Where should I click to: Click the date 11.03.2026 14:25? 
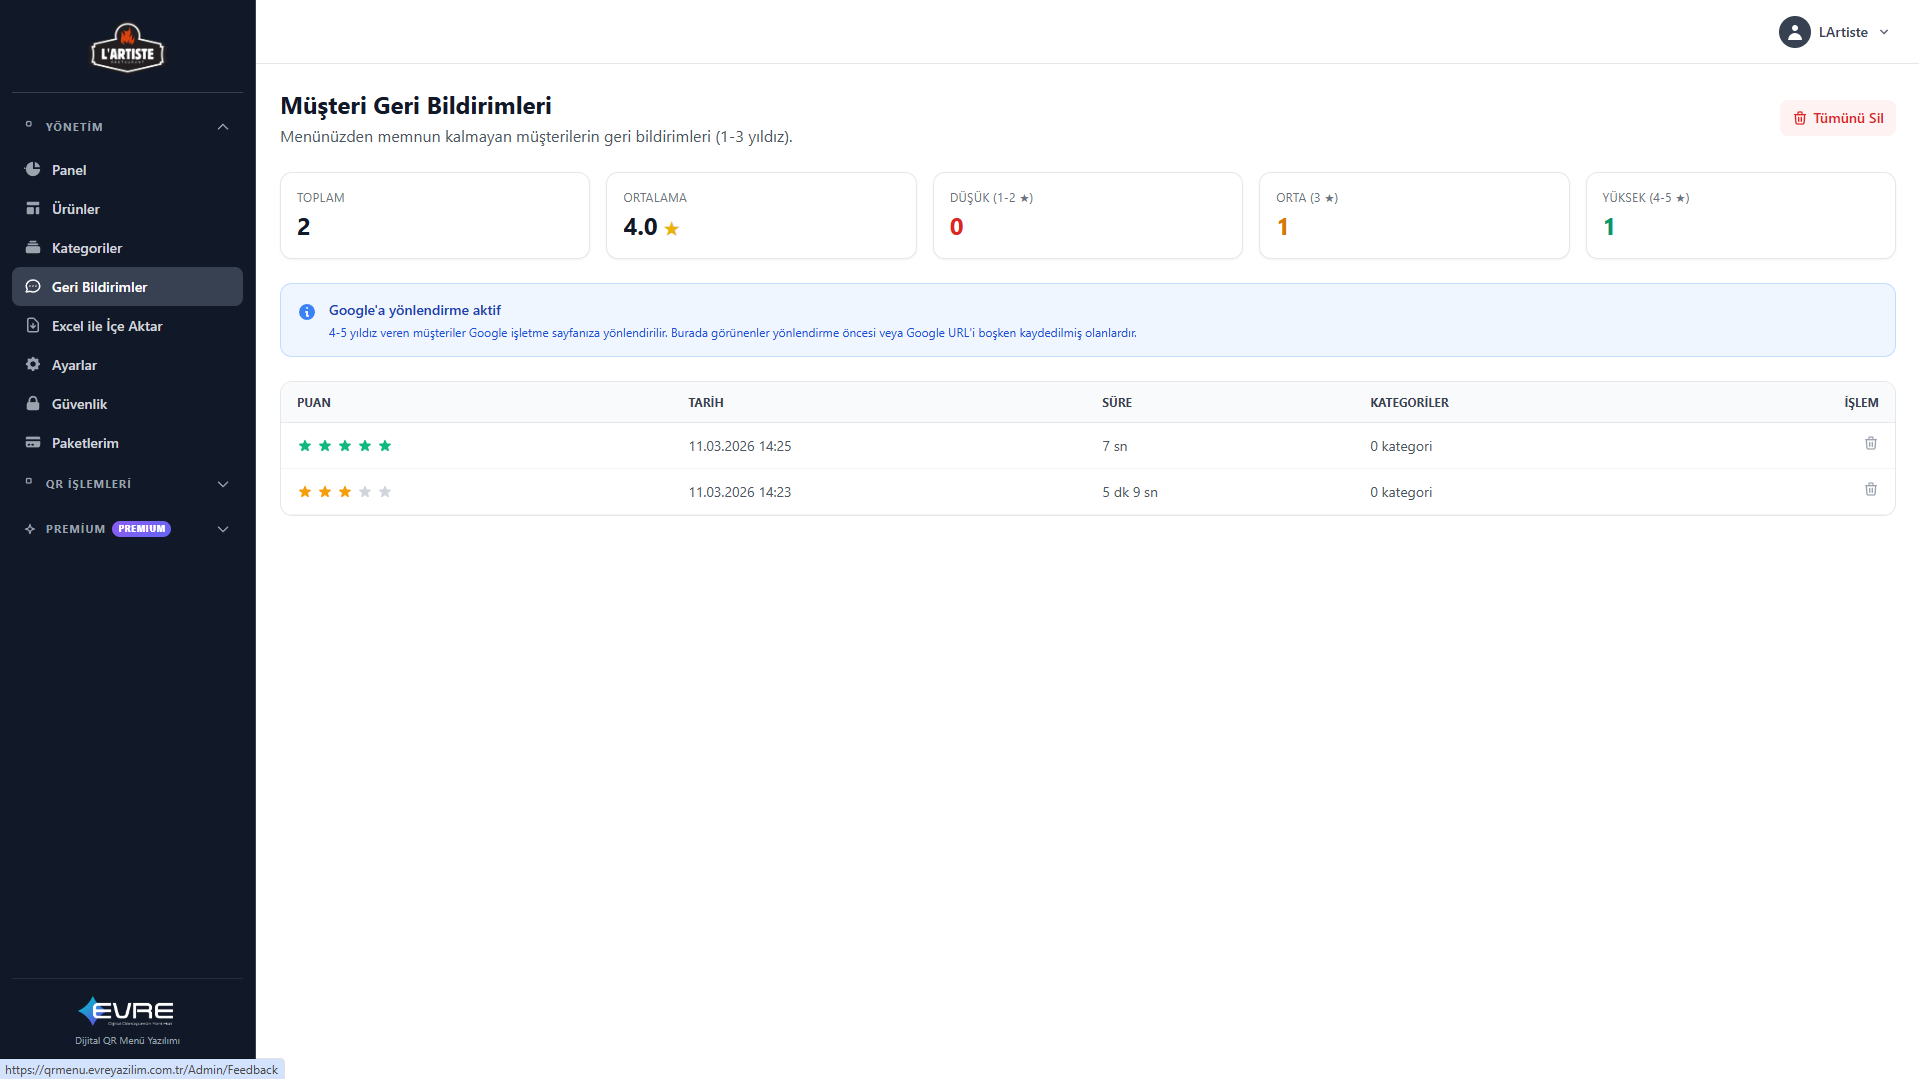pos(740,446)
